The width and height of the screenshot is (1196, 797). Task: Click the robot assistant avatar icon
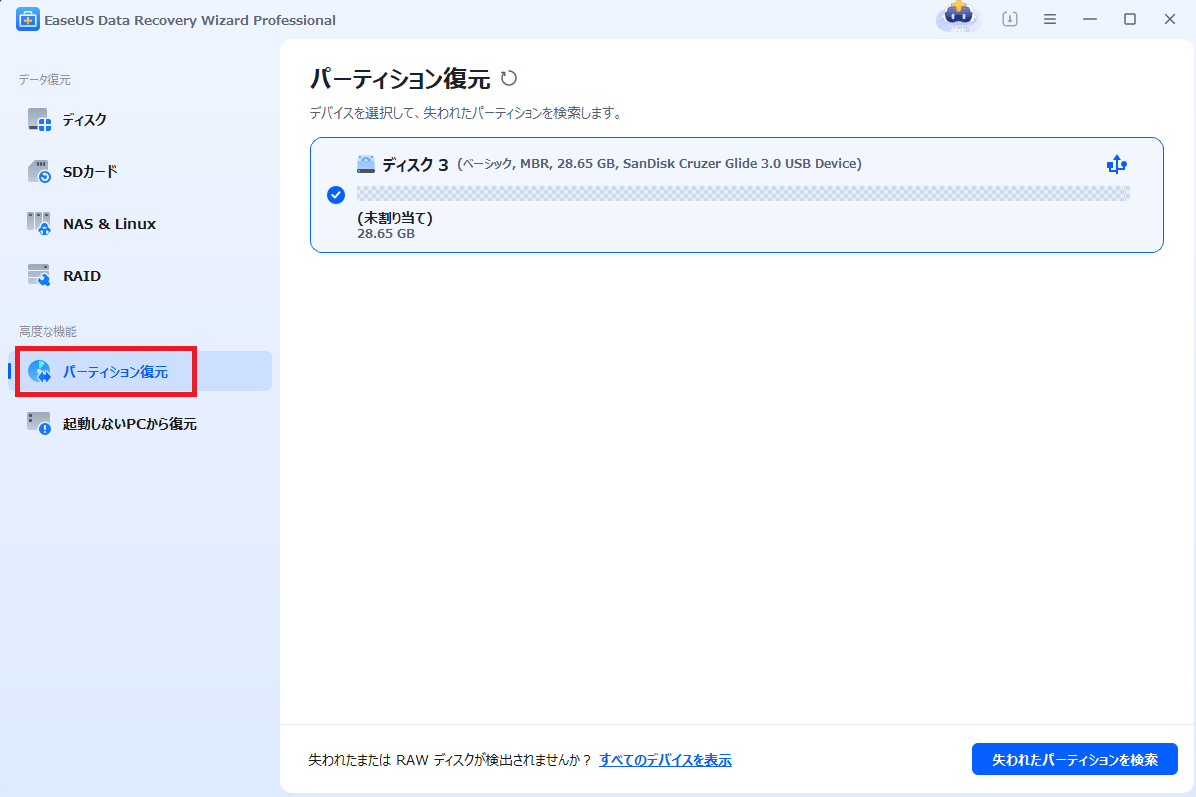[x=958, y=17]
